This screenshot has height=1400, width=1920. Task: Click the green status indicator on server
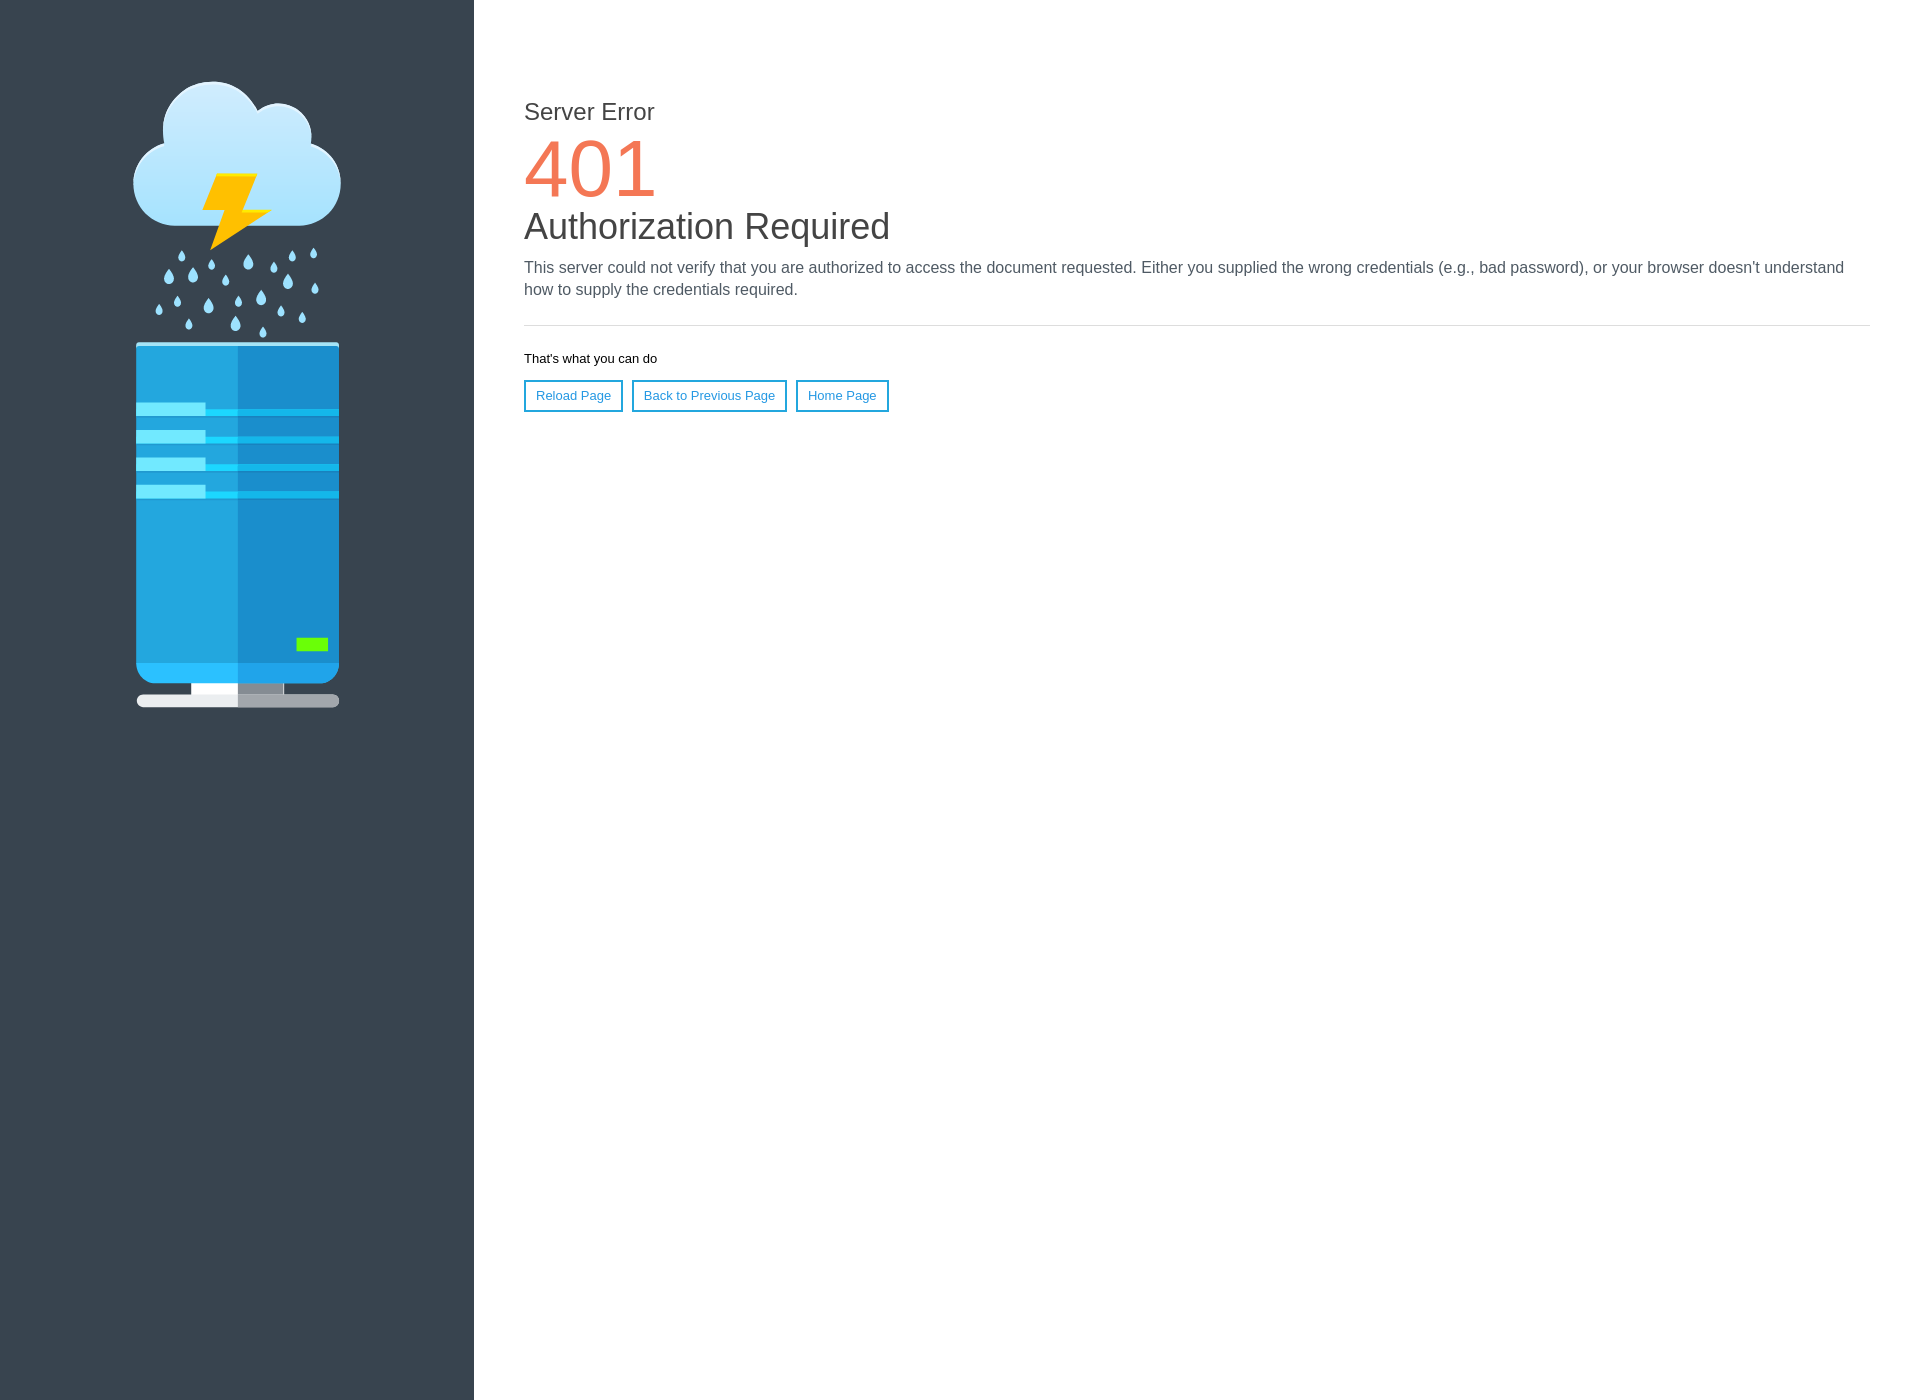click(313, 644)
